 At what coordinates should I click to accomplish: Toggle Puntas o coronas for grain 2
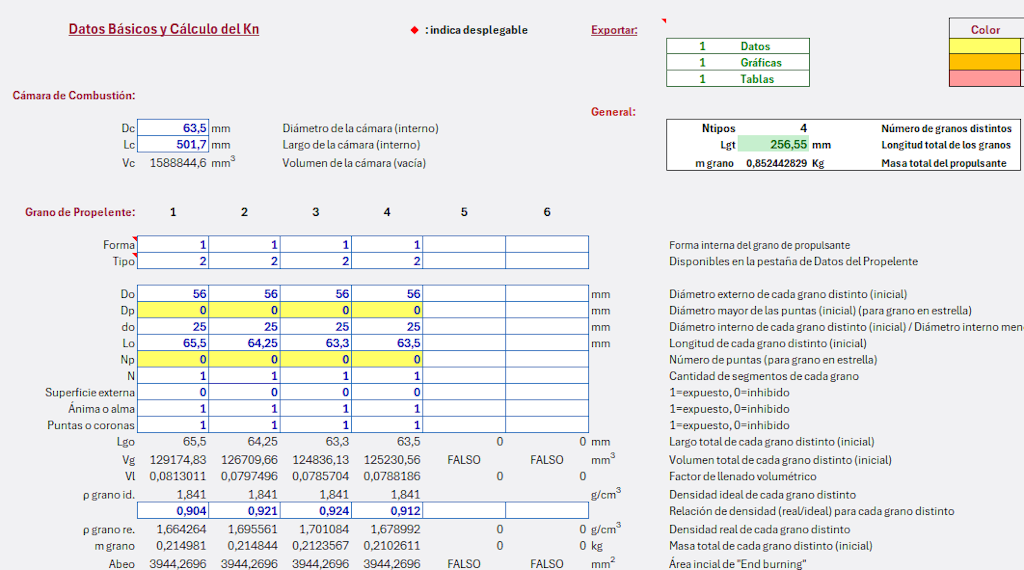tap(244, 424)
